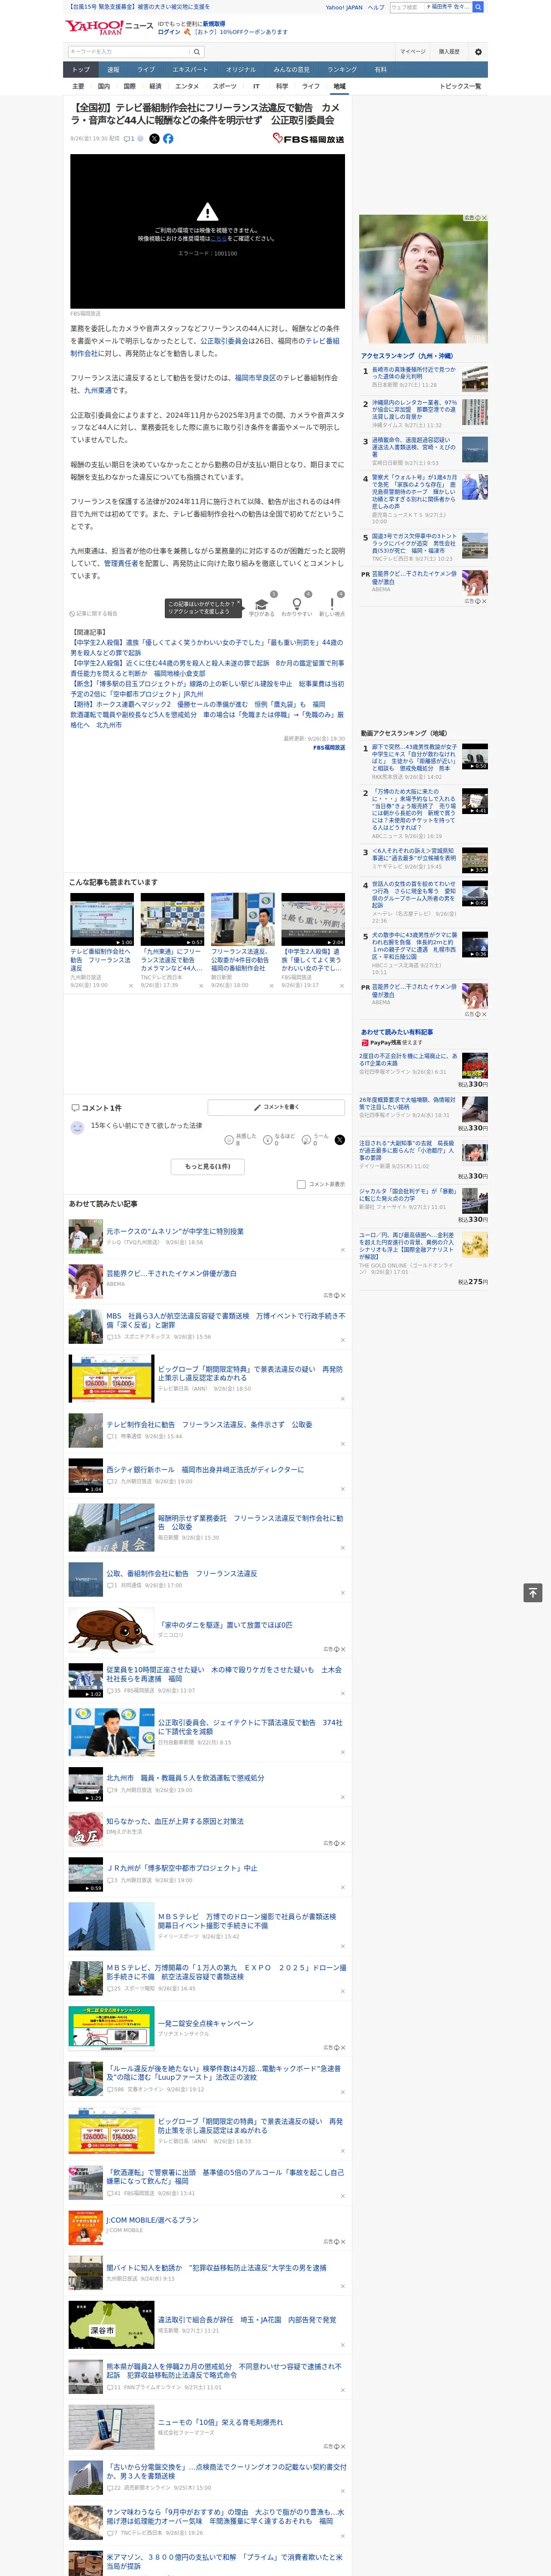Open the オリジナル tab
Viewport: 551px width, 2576px height.
(x=241, y=70)
